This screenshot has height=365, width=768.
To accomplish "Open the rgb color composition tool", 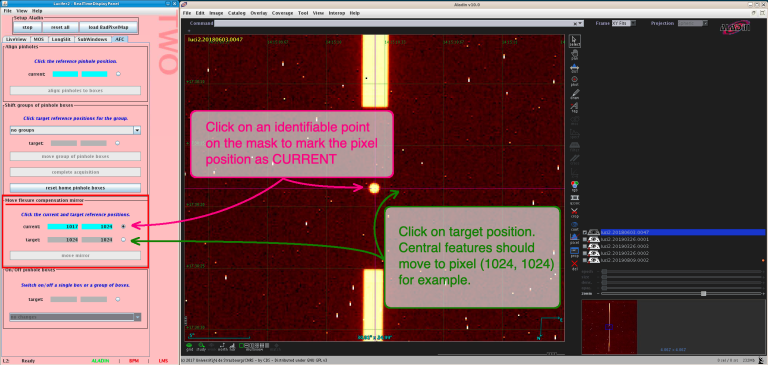I will coord(575,187).
